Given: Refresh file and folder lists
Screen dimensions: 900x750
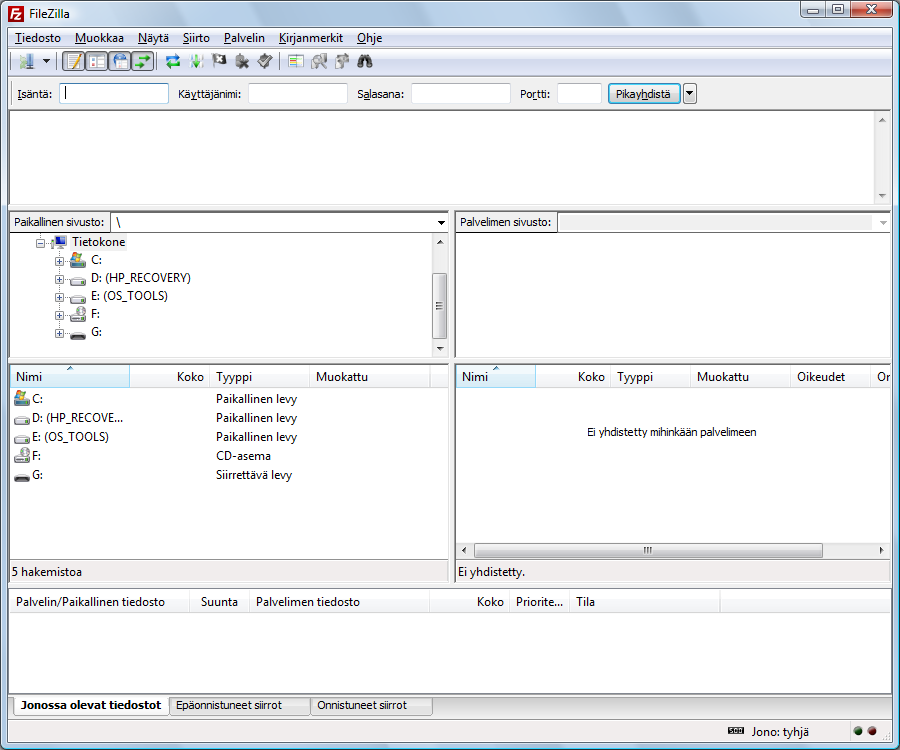Looking at the screenshot, I should click(173, 61).
